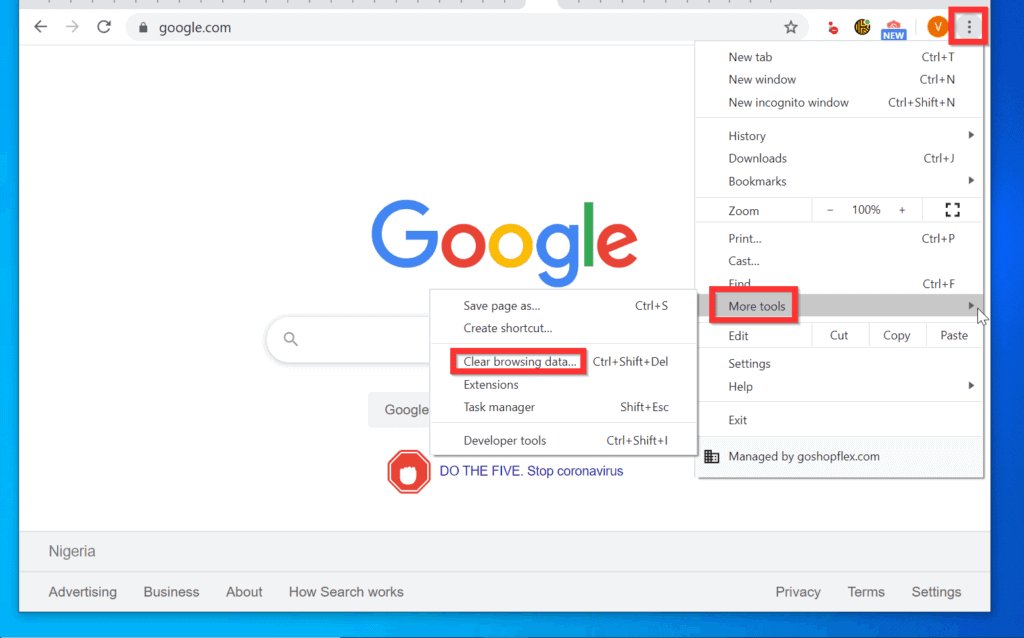Select Create shortcut... in submenu
The image size is (1024, 638).
564,328
